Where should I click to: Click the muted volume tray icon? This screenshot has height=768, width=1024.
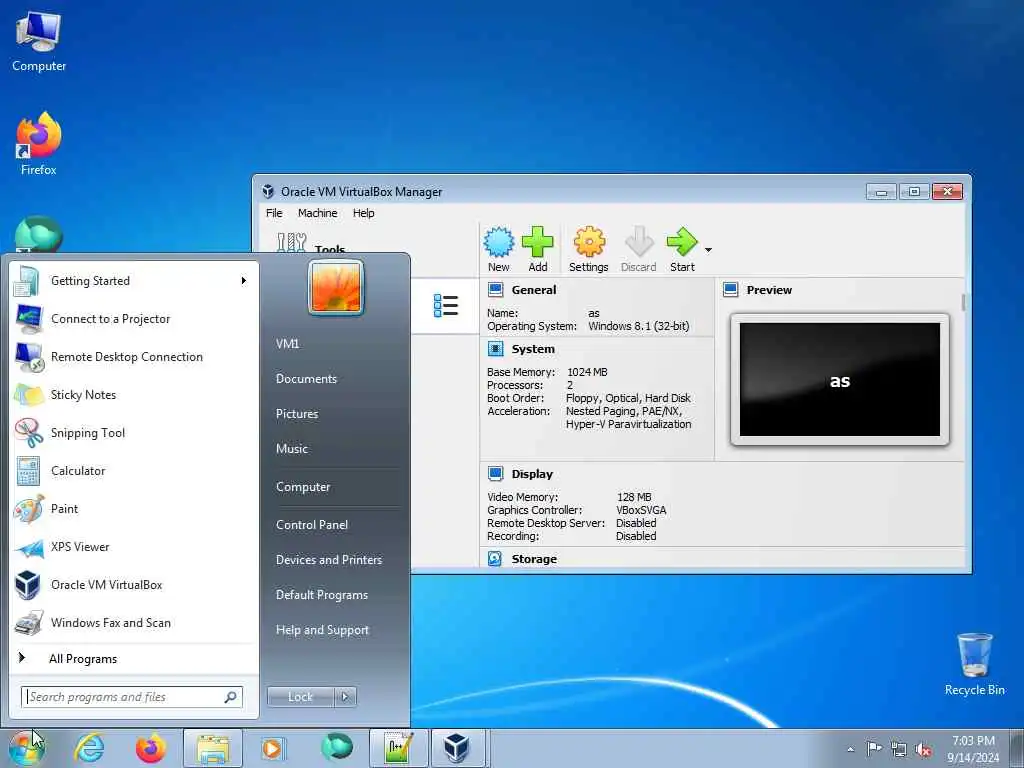[x=923, y=750]
